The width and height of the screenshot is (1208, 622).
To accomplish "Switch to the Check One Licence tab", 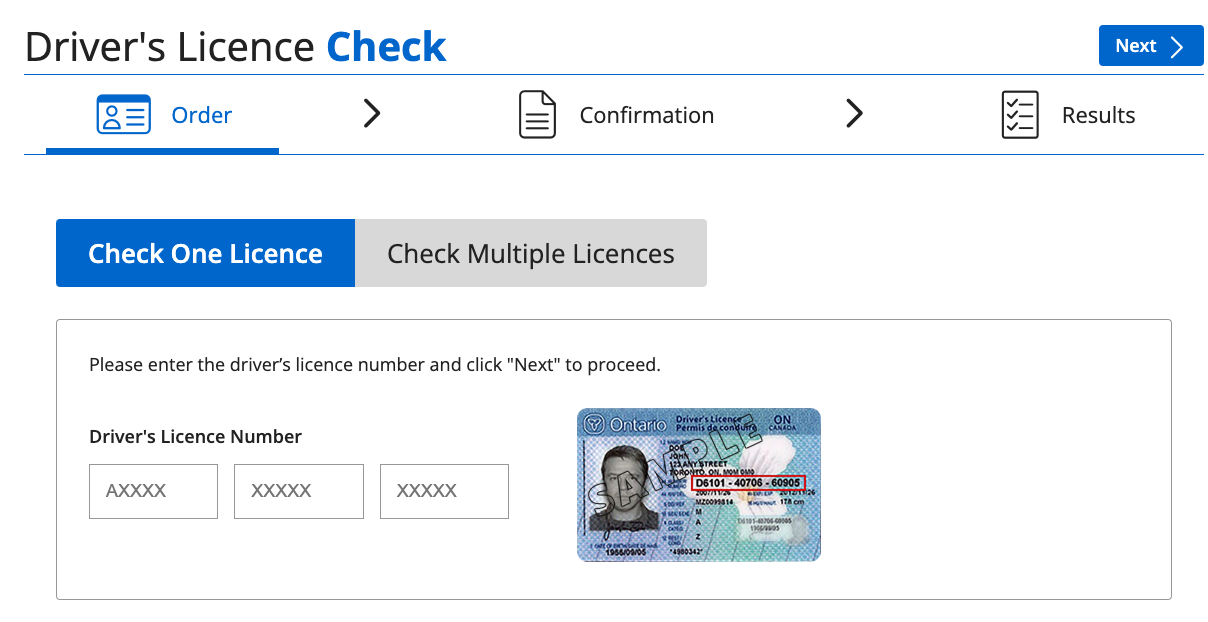I will (205, 253).
